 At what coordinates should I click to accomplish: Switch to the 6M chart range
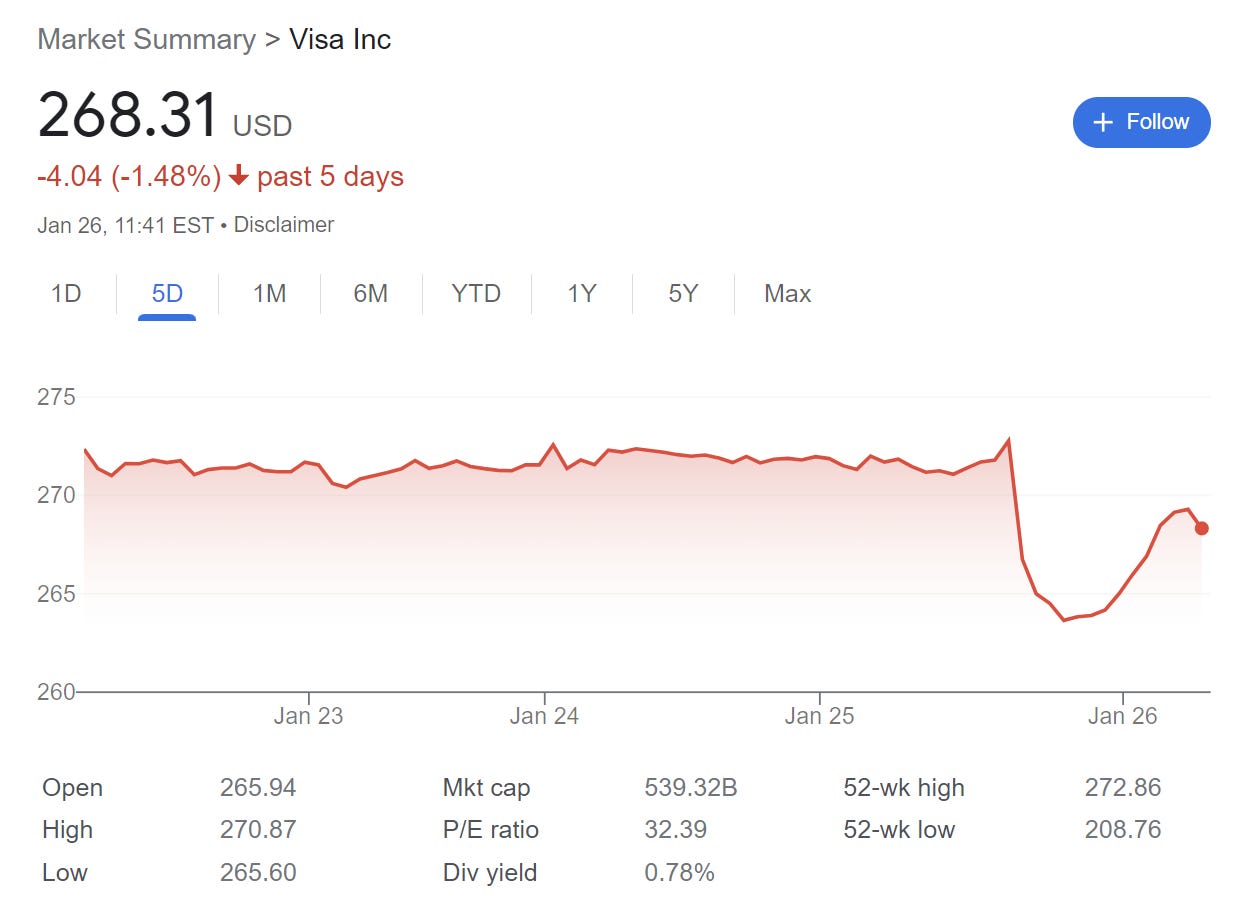(x=370, y=294)
